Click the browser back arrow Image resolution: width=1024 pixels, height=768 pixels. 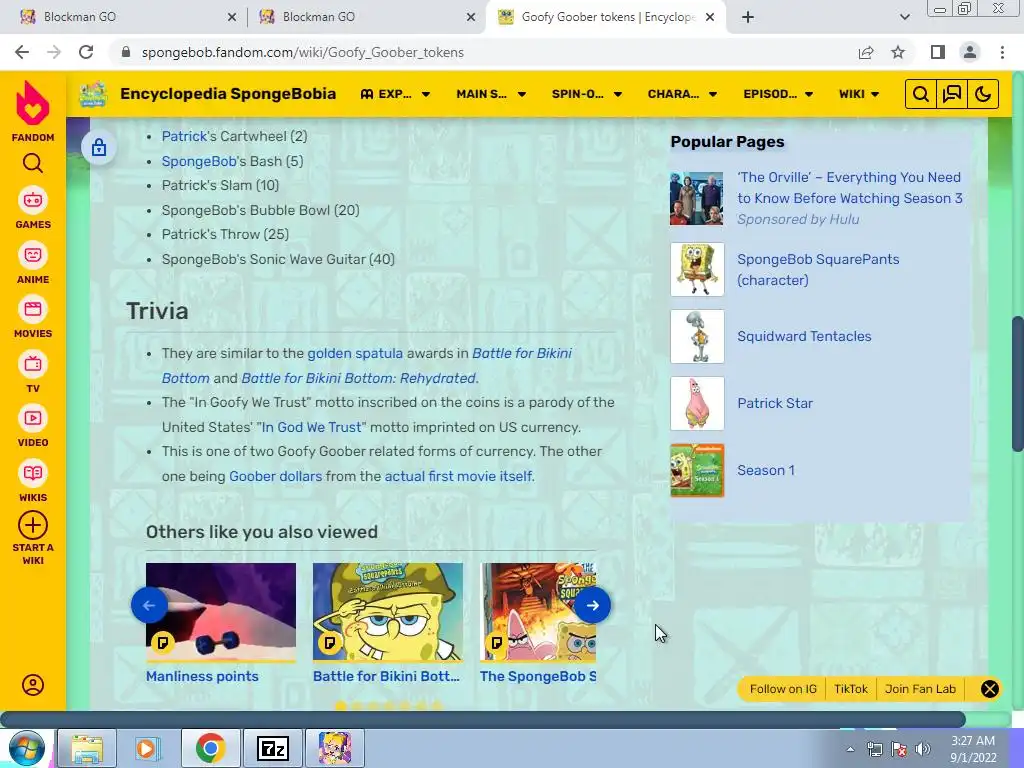pos(22,52)
